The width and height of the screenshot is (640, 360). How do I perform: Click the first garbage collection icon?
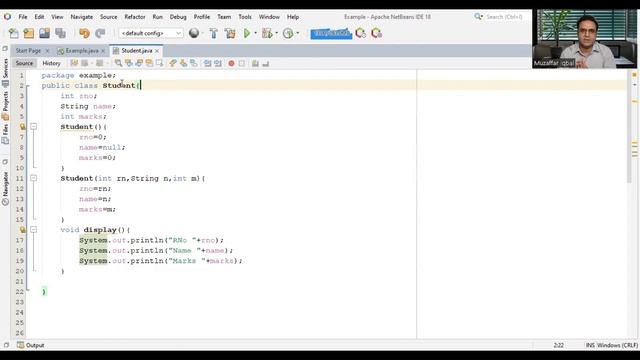click(x=360, y=33)
